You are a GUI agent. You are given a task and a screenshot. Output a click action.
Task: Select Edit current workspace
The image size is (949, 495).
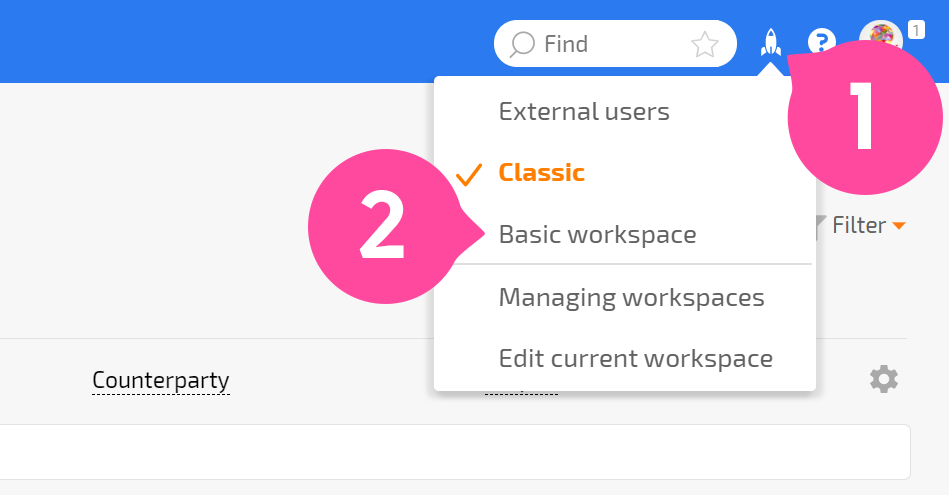(x=635, y=359)
